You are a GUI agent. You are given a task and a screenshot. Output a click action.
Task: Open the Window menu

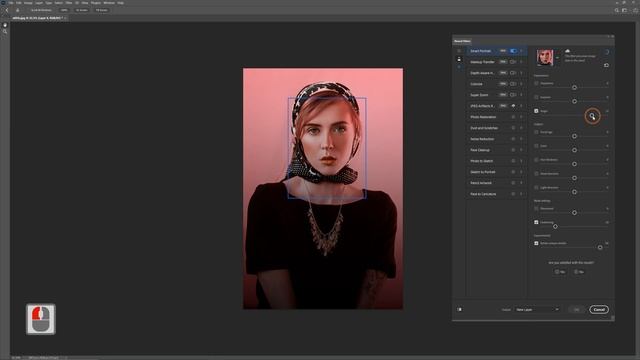[109, 3]
